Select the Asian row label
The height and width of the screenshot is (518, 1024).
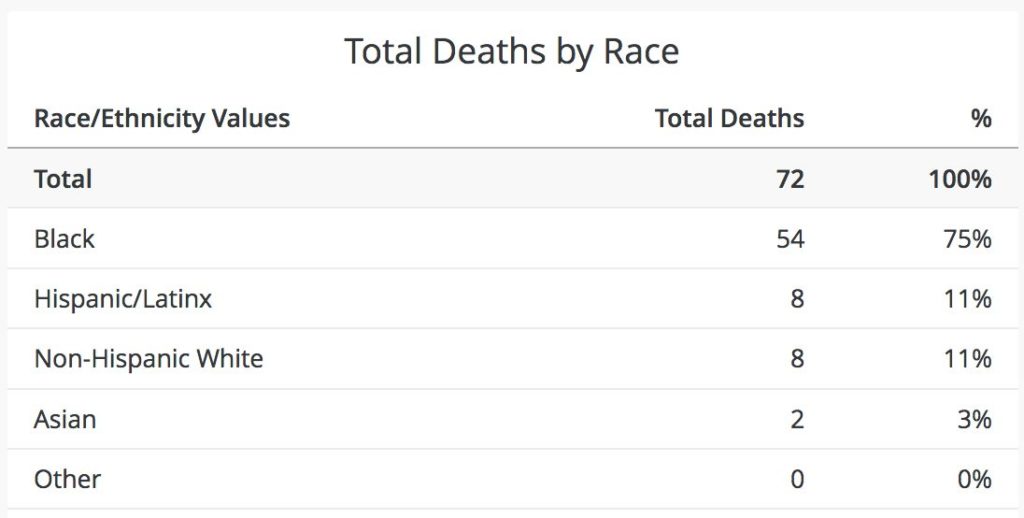65,419
